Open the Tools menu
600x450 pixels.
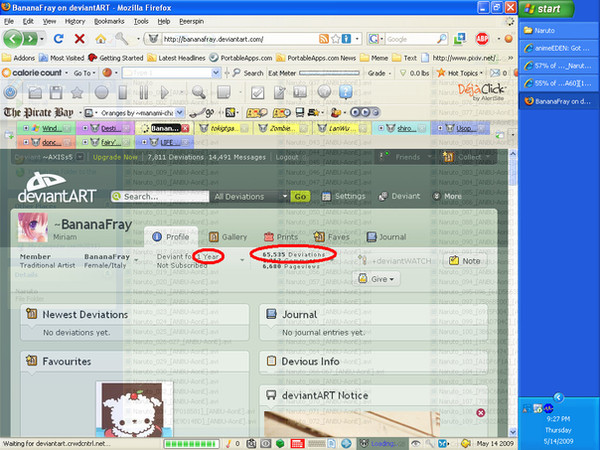pos(141,21)
